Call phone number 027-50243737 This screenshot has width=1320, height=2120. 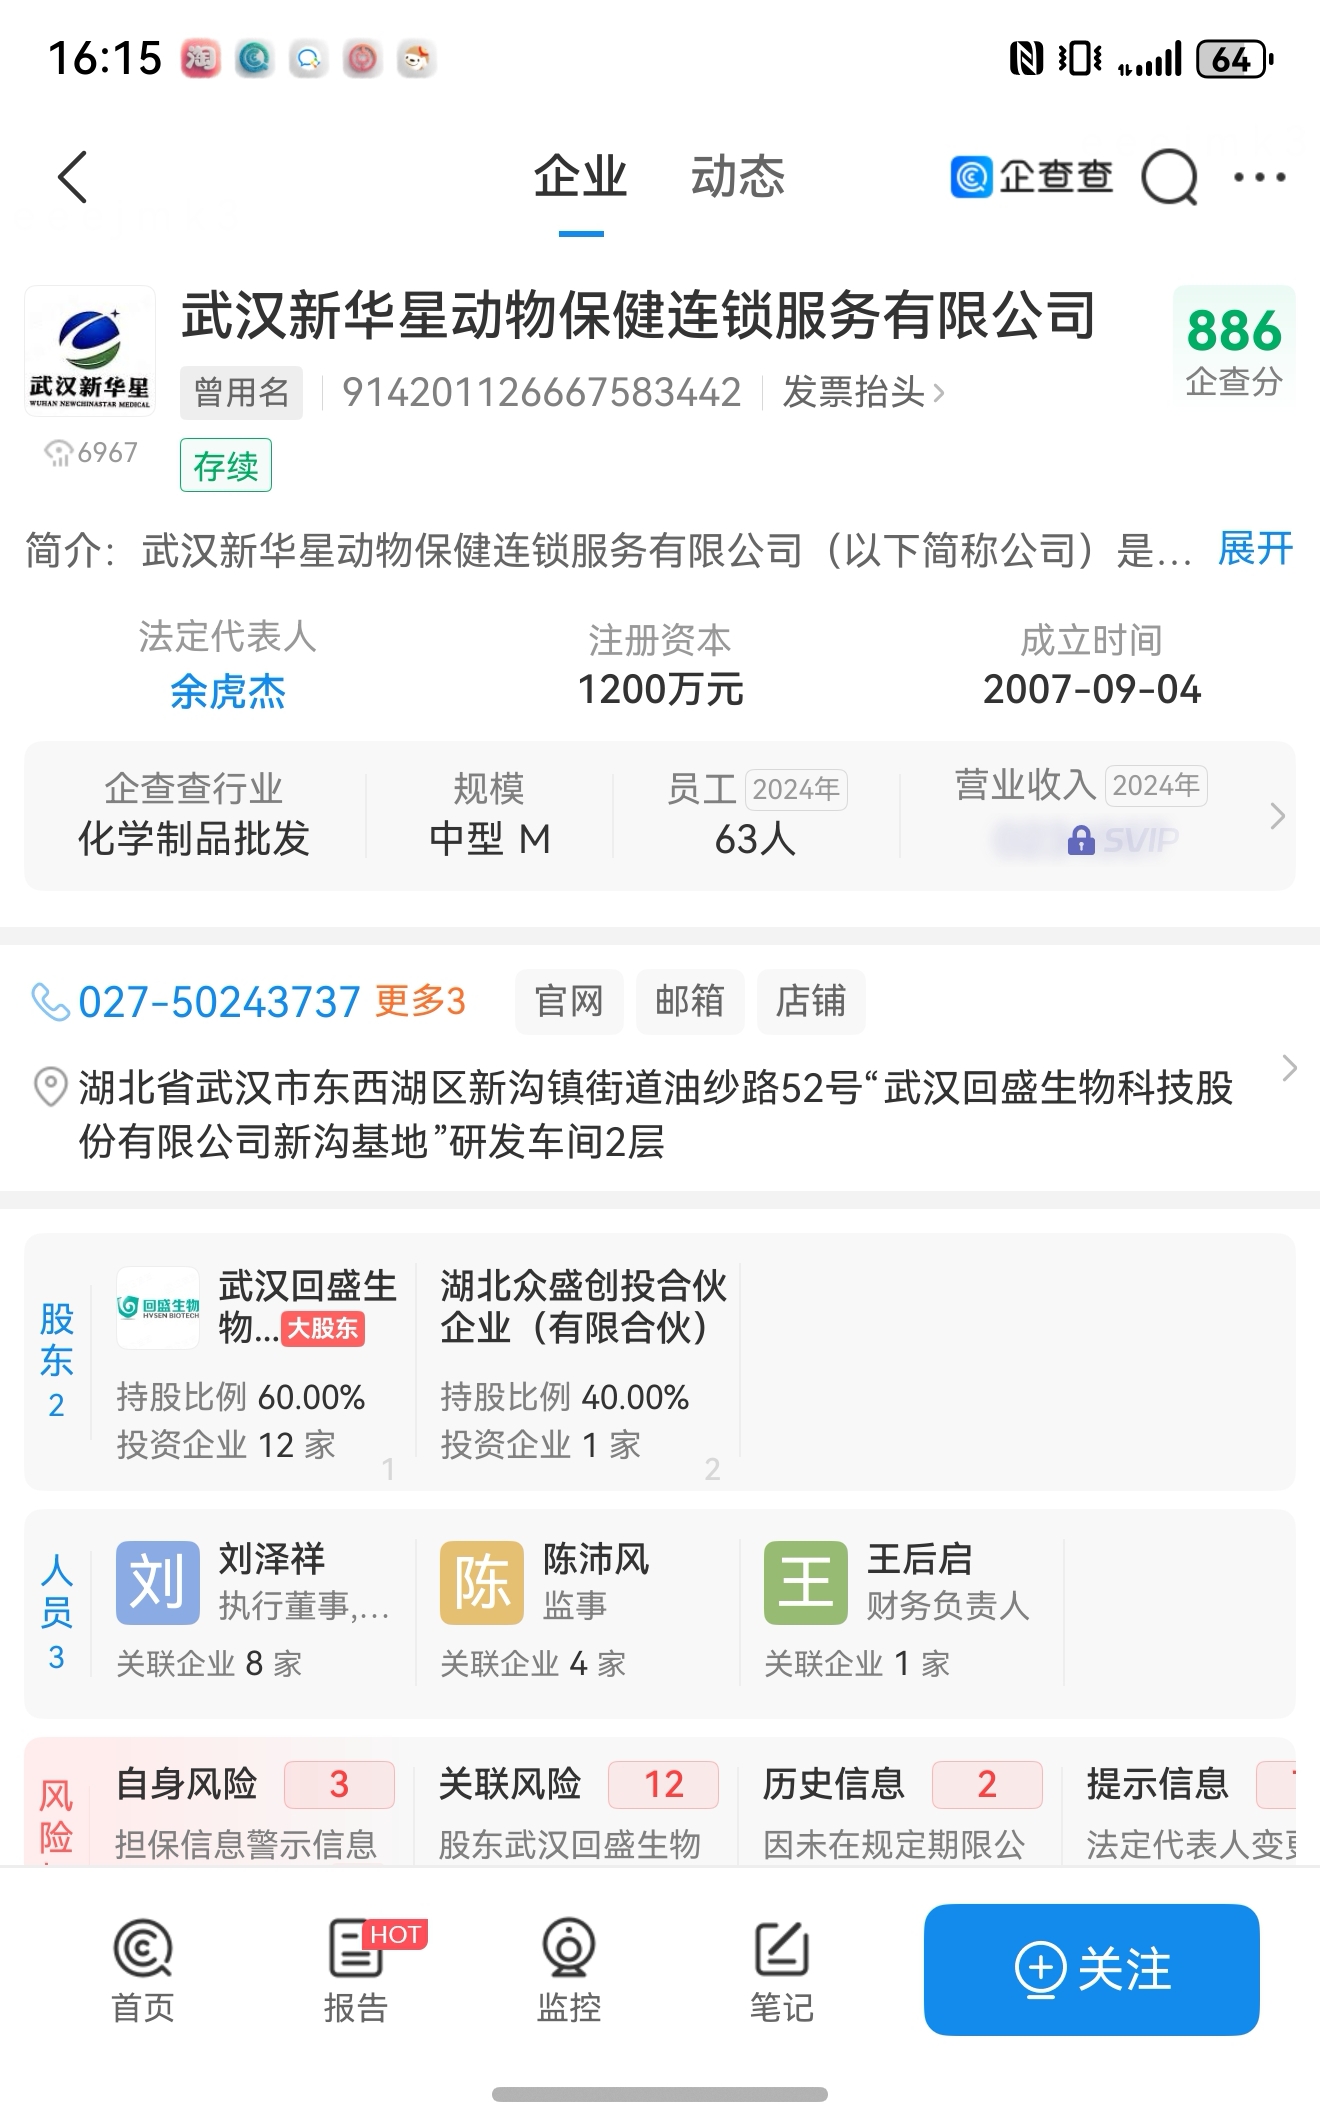[219, 1001]
